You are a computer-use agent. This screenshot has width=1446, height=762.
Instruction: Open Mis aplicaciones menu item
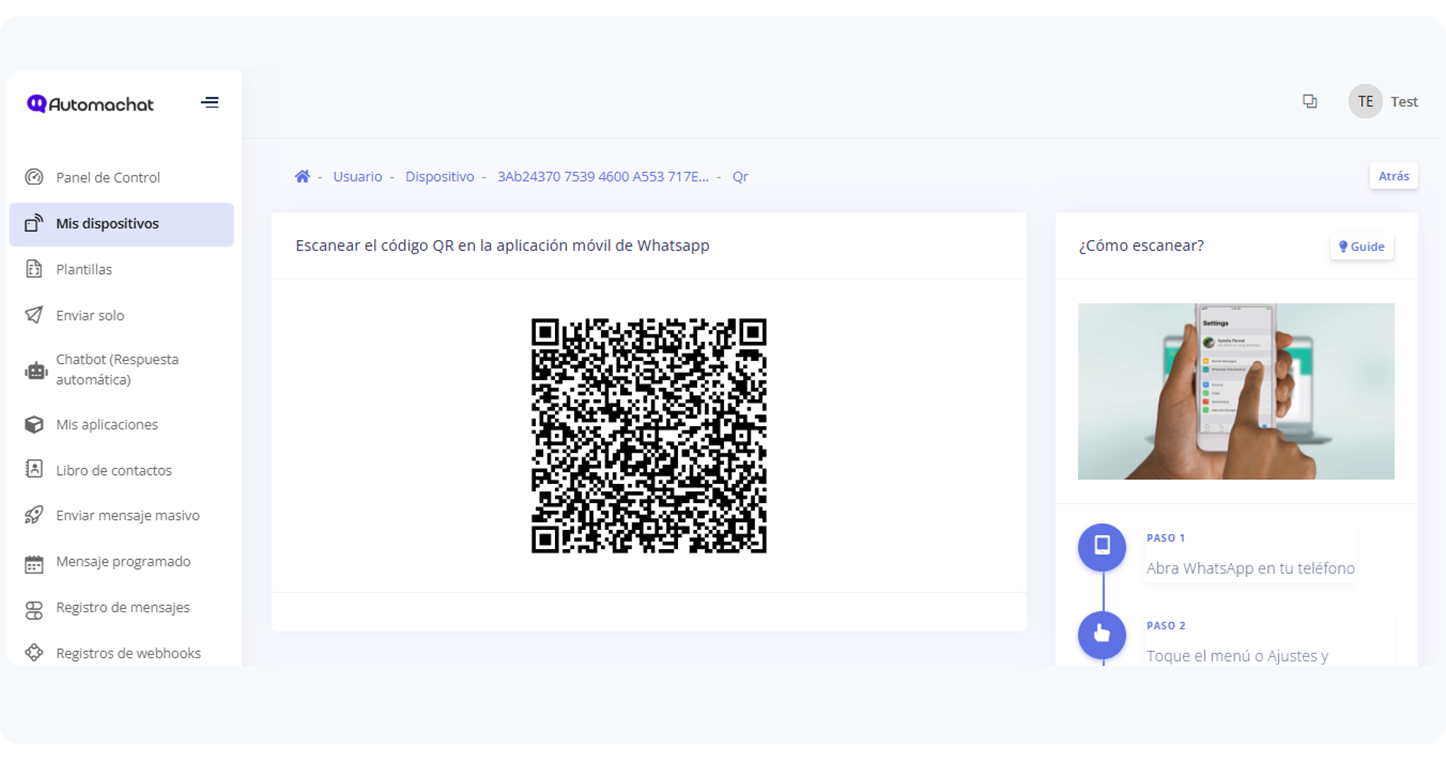click(x=122, y=424)
